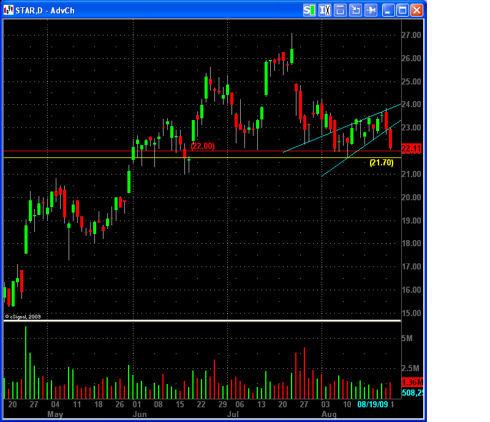Click the interval link 'I' icon
This screenshot has width=490, height=422.
[x=324, y=10]
